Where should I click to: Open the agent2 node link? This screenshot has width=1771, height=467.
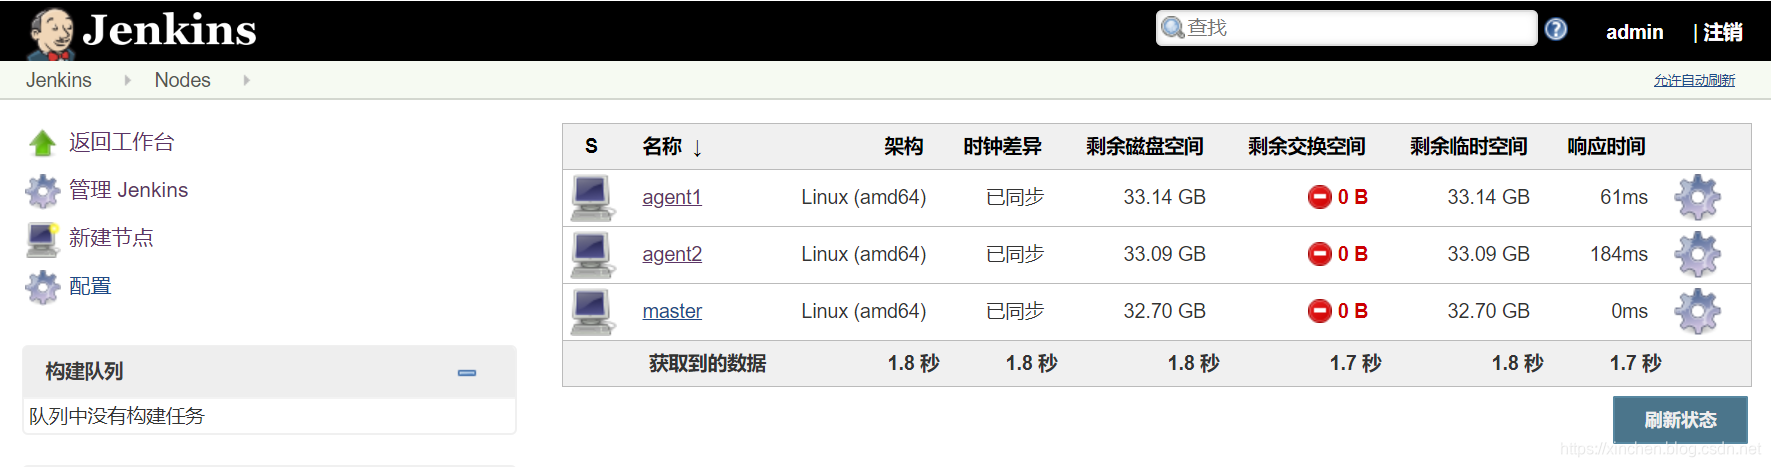pyautogui.click(x=672, y=254)
